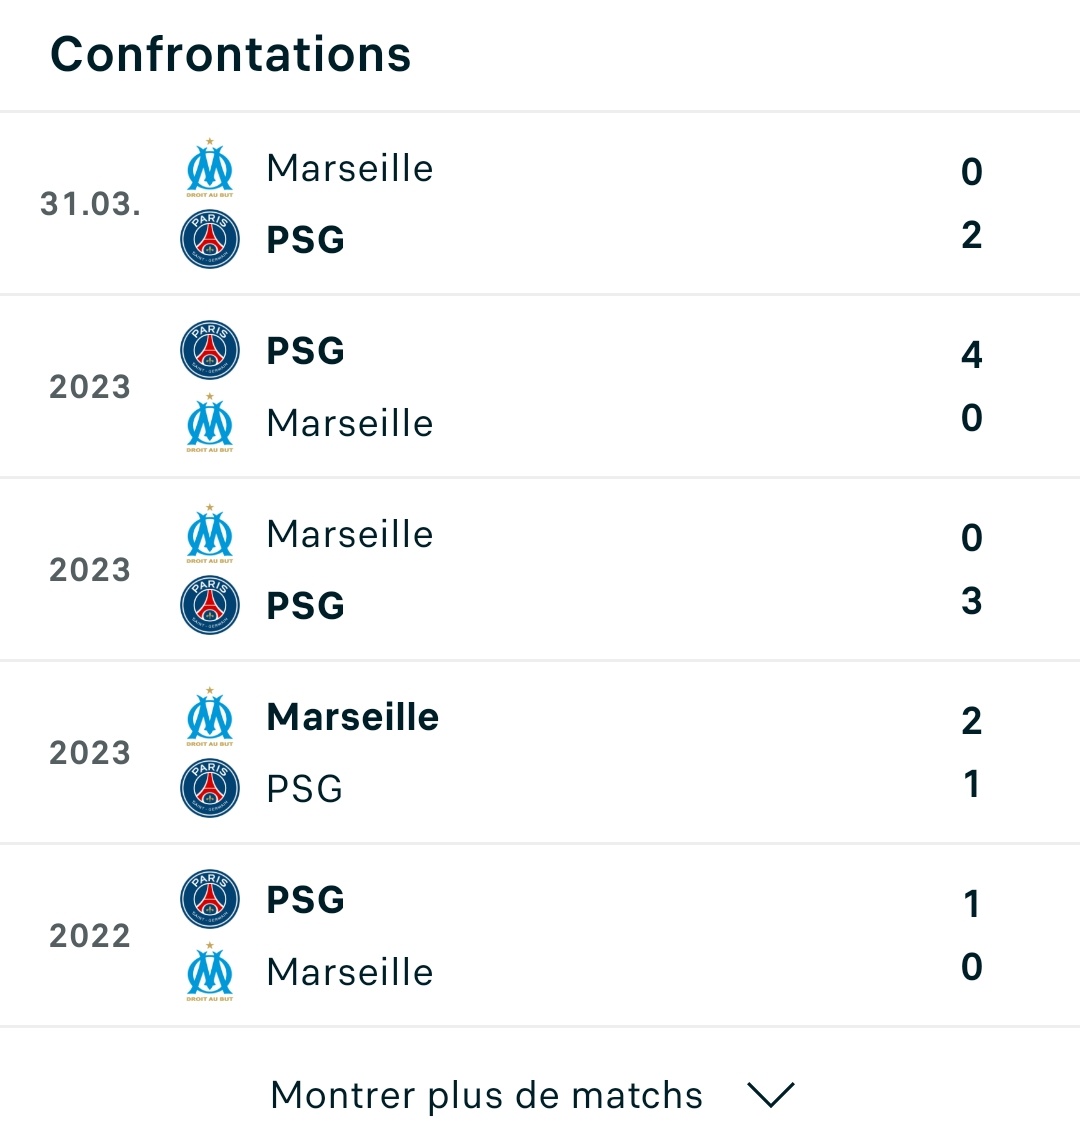Click the Confrontations heading
Image resolution: width=1080 pixels, height=1134 pixels.
pyautogui.click(x=231, y=54)
